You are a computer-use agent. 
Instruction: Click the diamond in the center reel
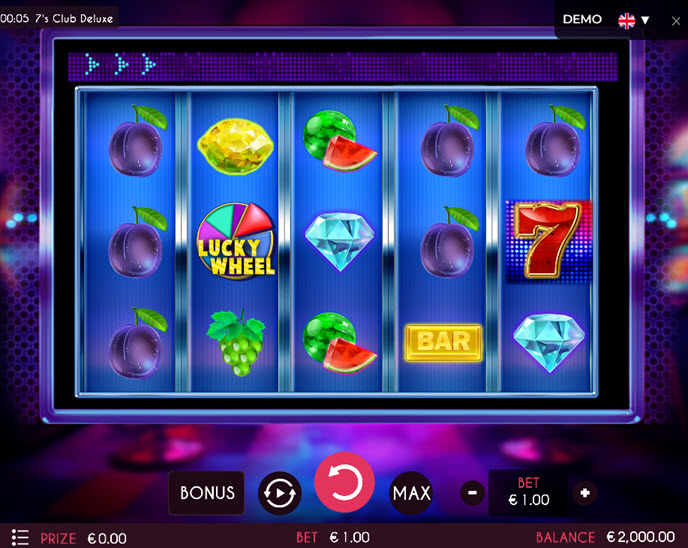(340, 241)
